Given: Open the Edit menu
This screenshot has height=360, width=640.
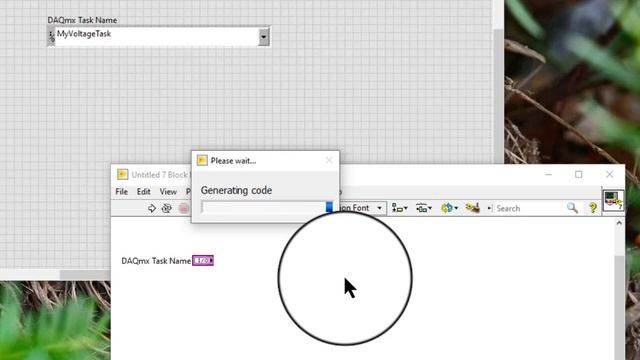Looking at the screenshot, I should click(144, 191).
